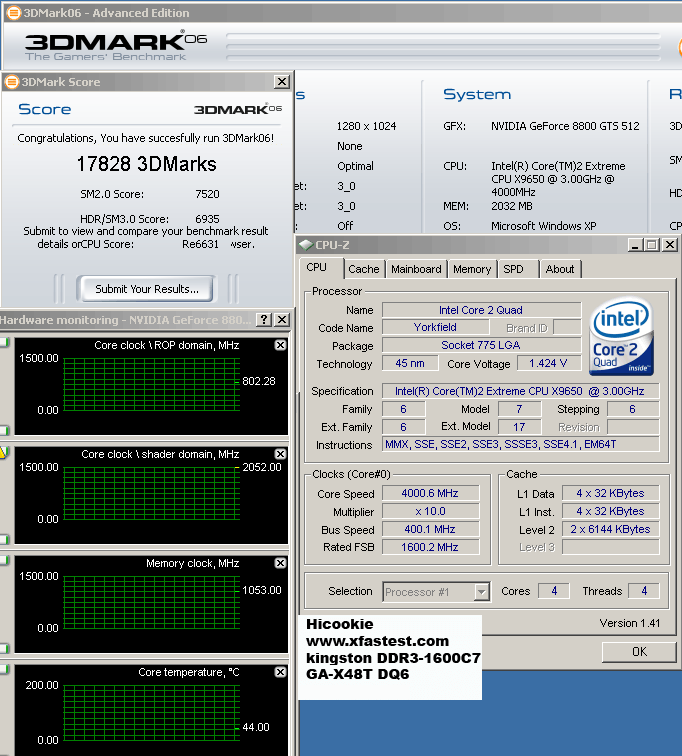The height and width of the screenshot is (756, 682).
Task: Click the Ext. Model value '17'
Action: [x=519, y=427]
